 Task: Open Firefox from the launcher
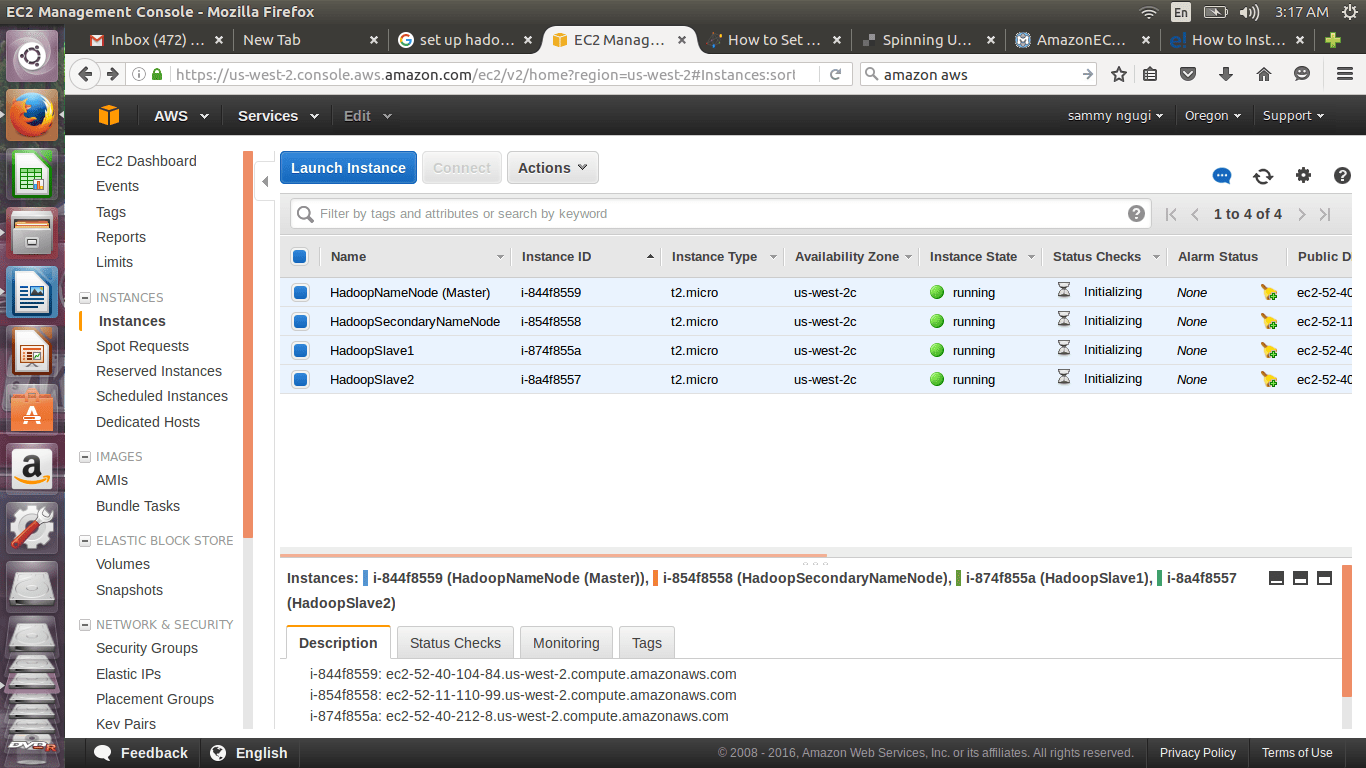(x=30, y=114)
